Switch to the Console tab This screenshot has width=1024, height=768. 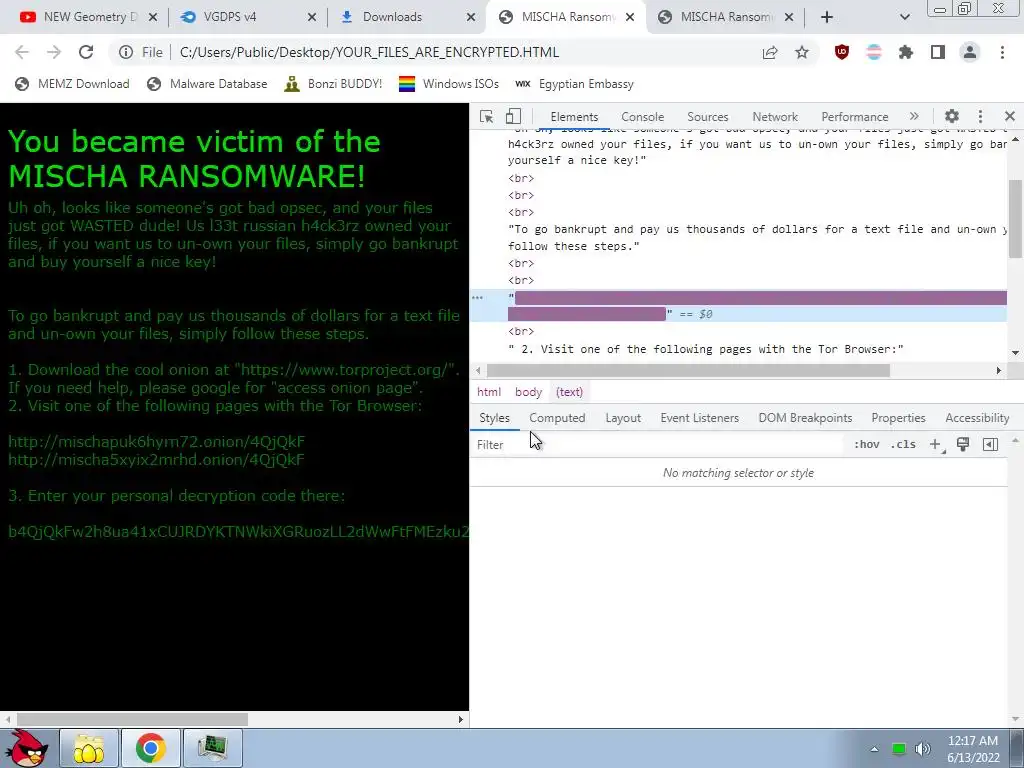pyautogui.click(x=643, y=117)
